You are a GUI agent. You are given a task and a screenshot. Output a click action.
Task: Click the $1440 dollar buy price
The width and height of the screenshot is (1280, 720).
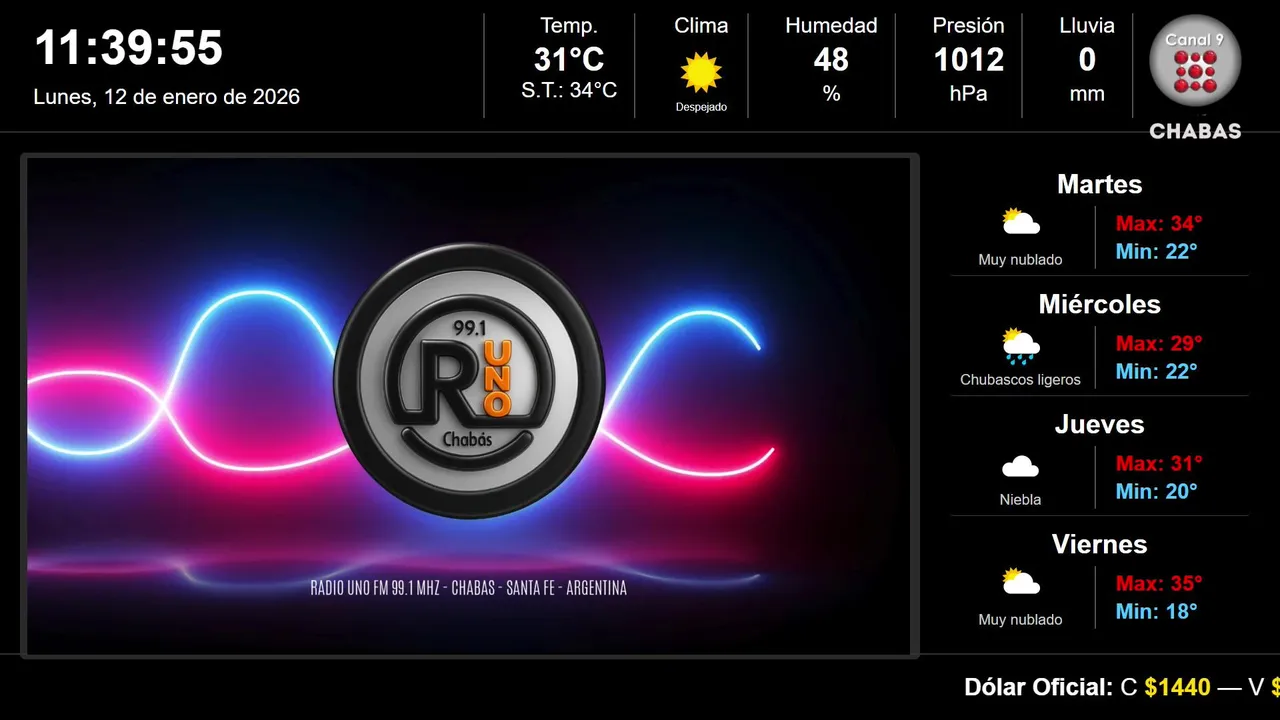pos(1178,687)
